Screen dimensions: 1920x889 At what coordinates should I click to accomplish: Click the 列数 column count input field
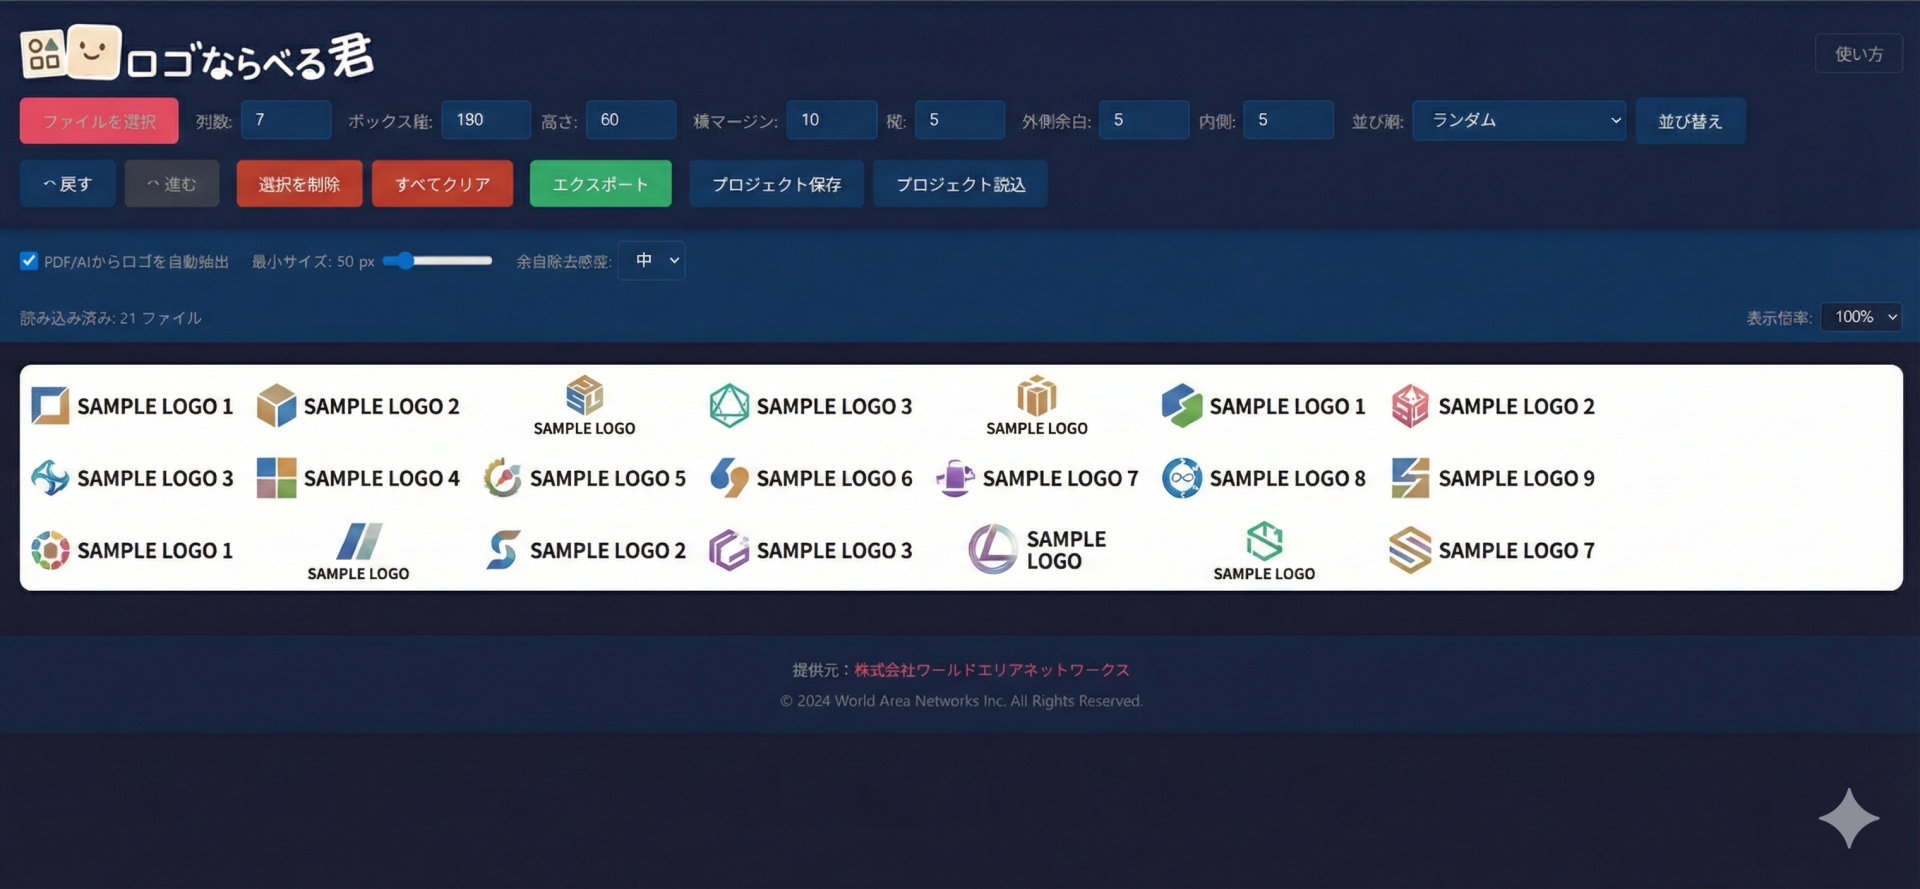[286, 120]
